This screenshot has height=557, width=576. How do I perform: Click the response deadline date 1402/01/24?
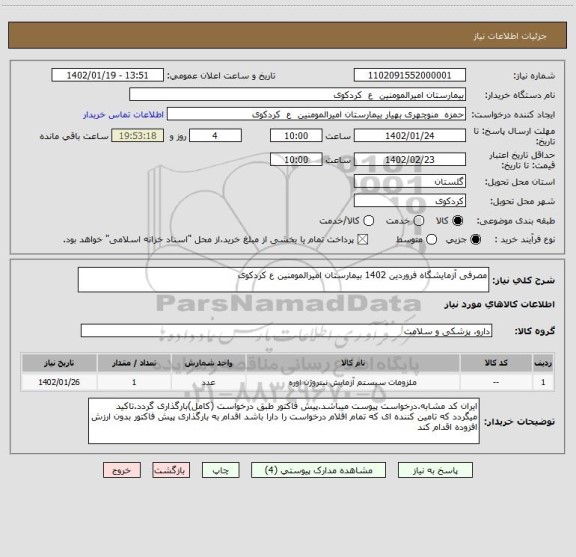(410, 136)
